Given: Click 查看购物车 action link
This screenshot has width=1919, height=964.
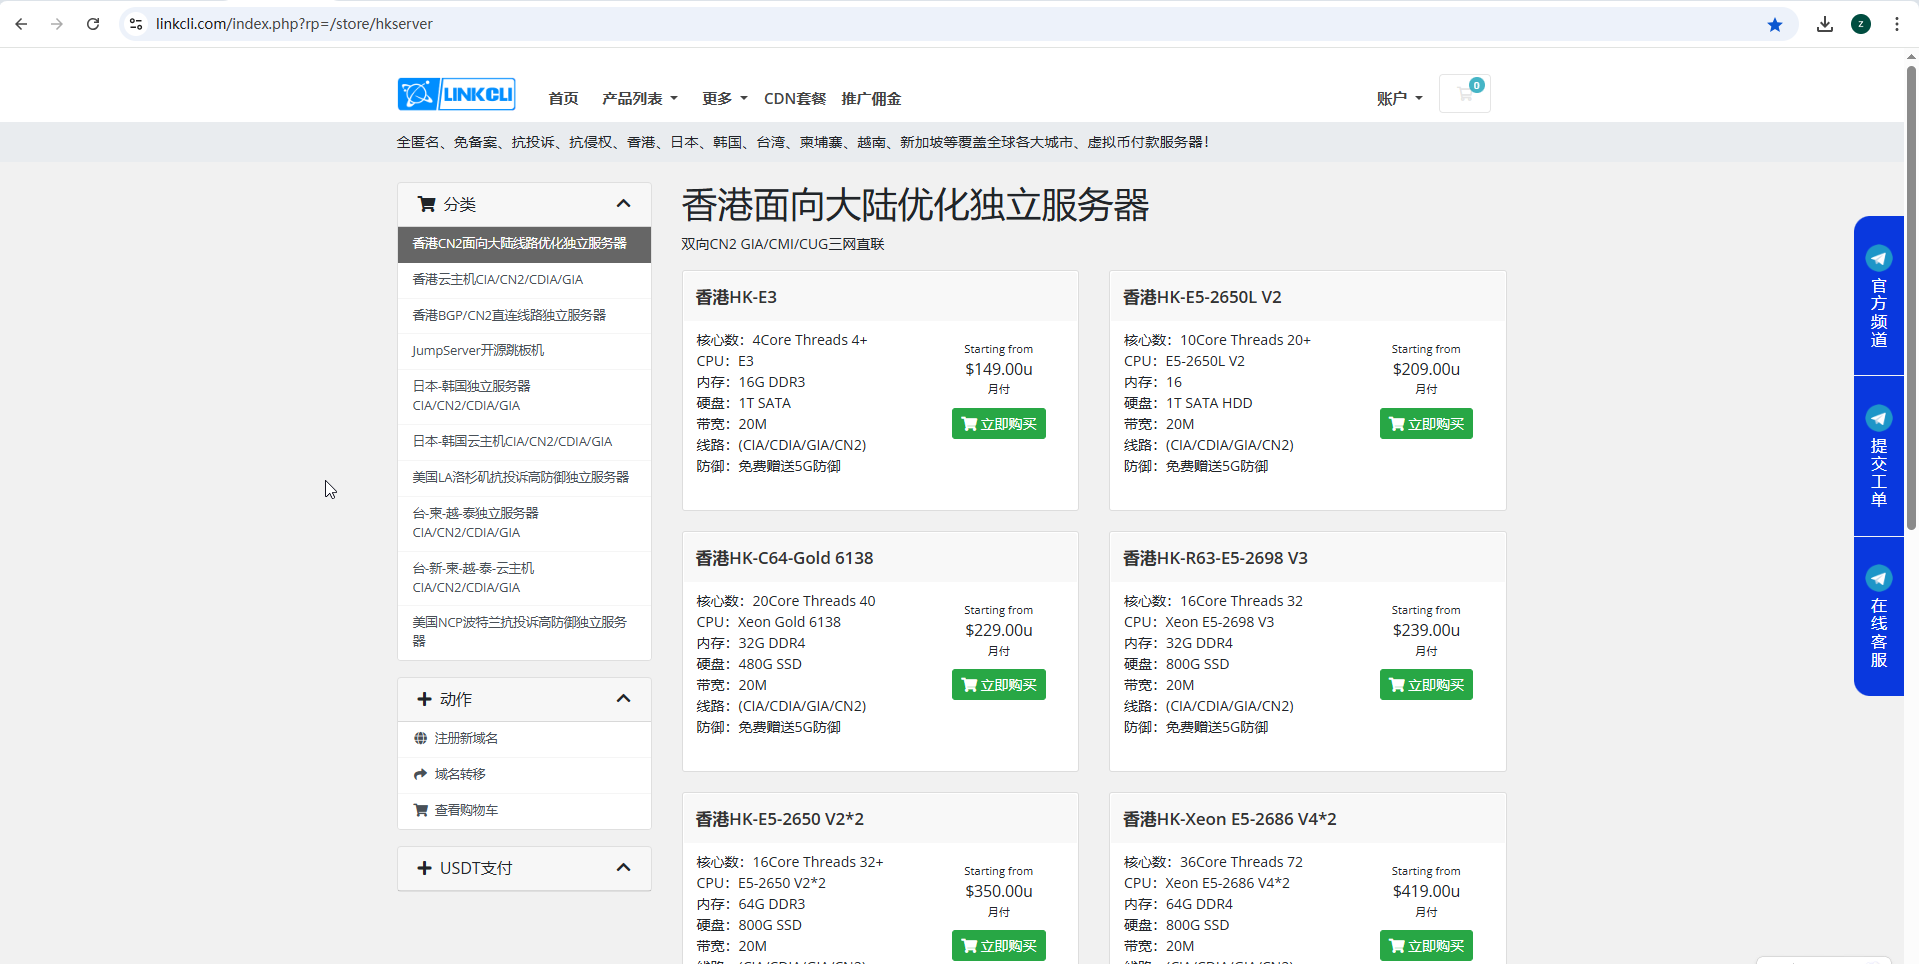Looking at the screenshot, I should pos(466,810).
